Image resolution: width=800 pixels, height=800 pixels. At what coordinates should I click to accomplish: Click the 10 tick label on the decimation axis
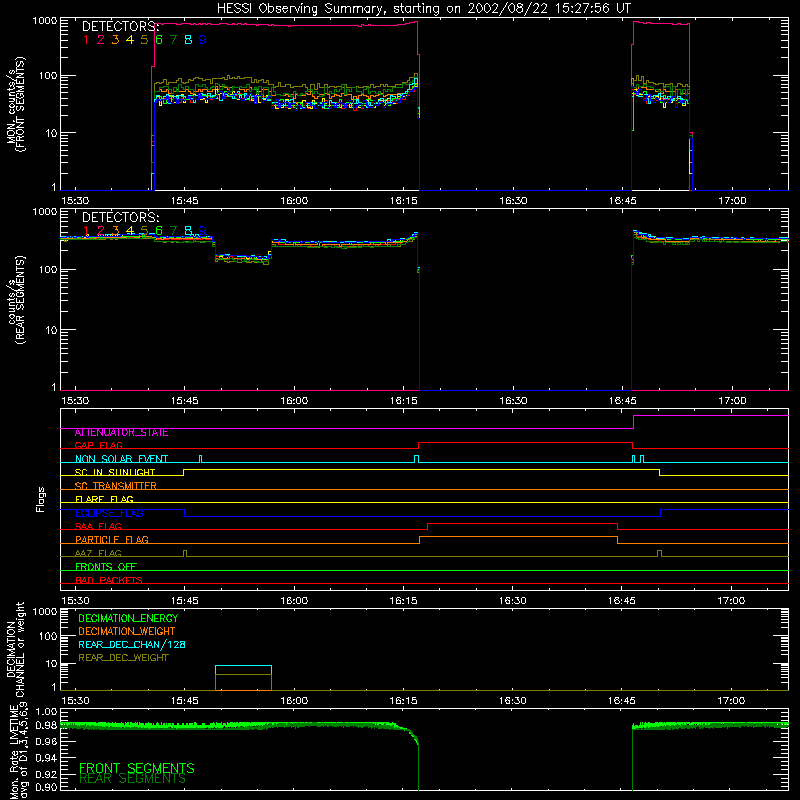(x=51, y=664)
